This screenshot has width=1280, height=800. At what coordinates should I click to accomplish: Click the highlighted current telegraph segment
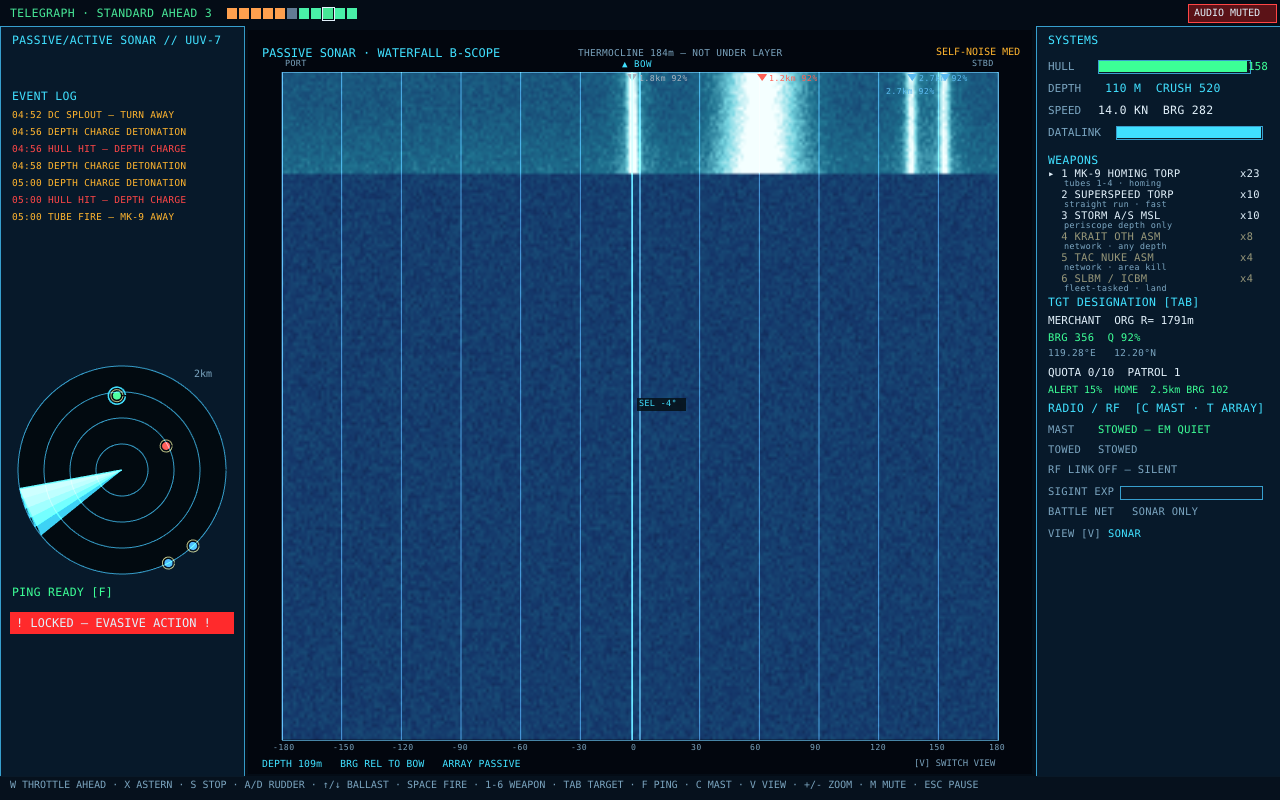tap(328, 14)
